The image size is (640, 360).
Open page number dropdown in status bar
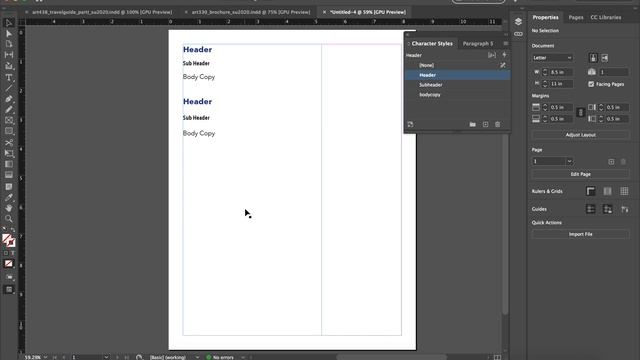(106, 357)
